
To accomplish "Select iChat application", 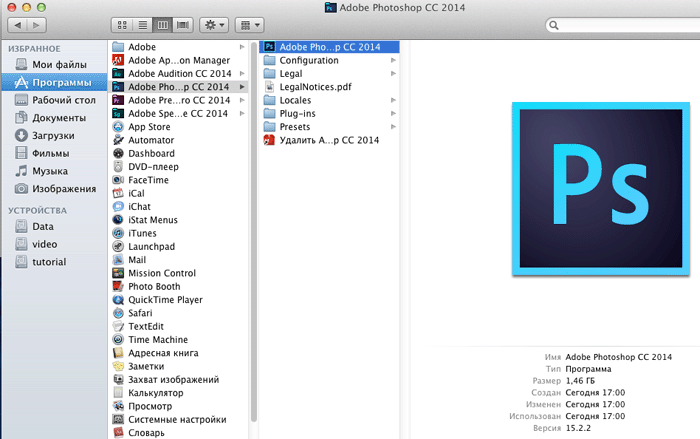I will tap(179, 207).
